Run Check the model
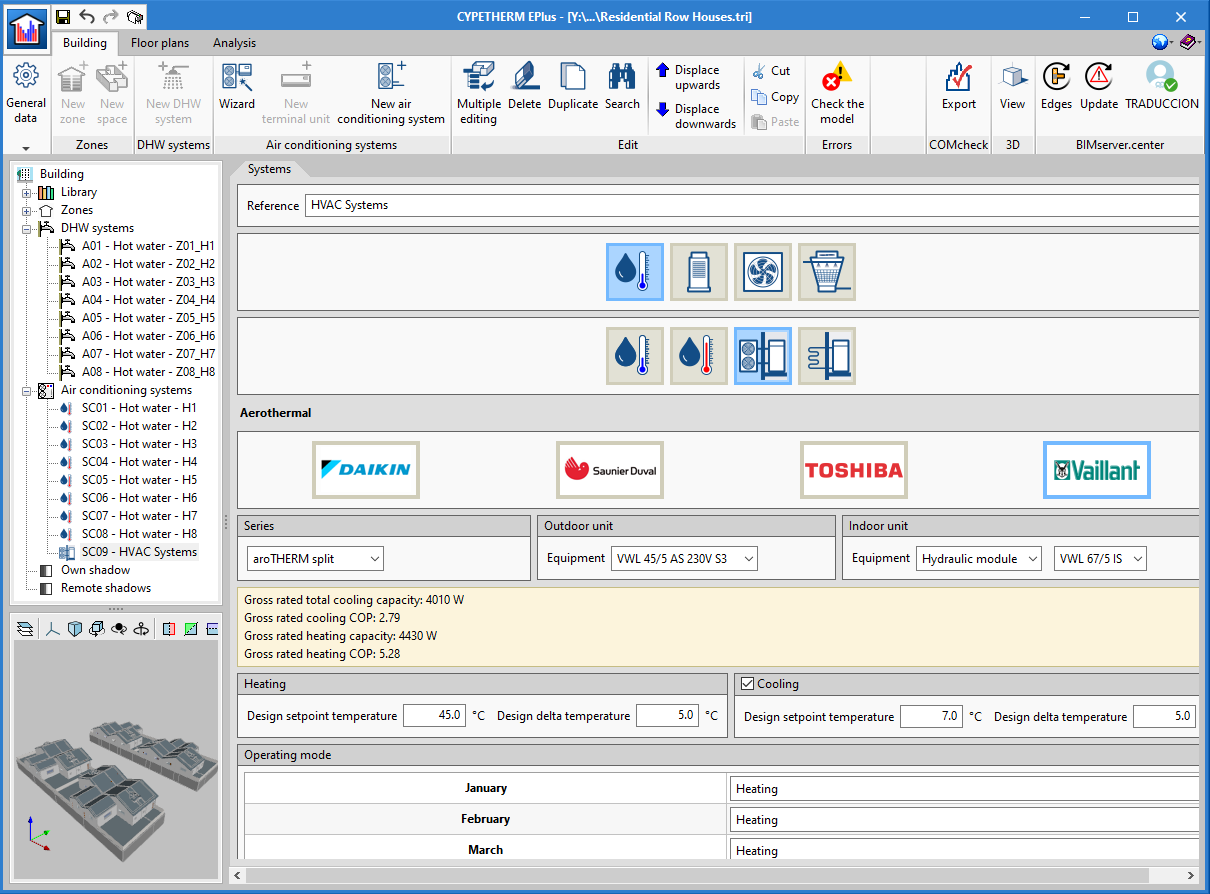Screen dimensions: 1210x894 (x=837, y=93)
